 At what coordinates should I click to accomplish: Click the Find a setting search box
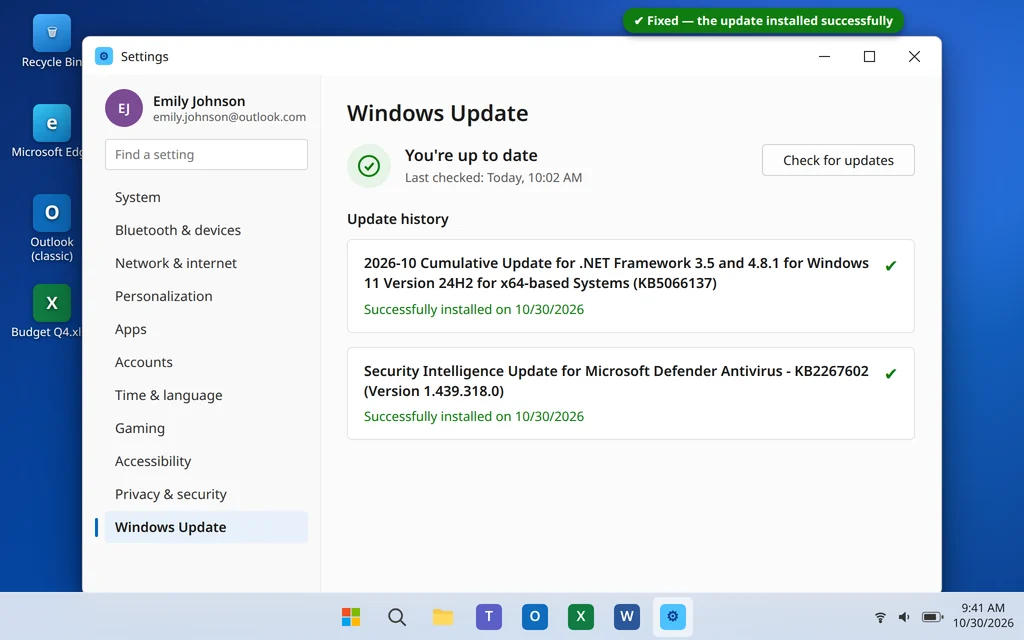[x=206, y=154]
